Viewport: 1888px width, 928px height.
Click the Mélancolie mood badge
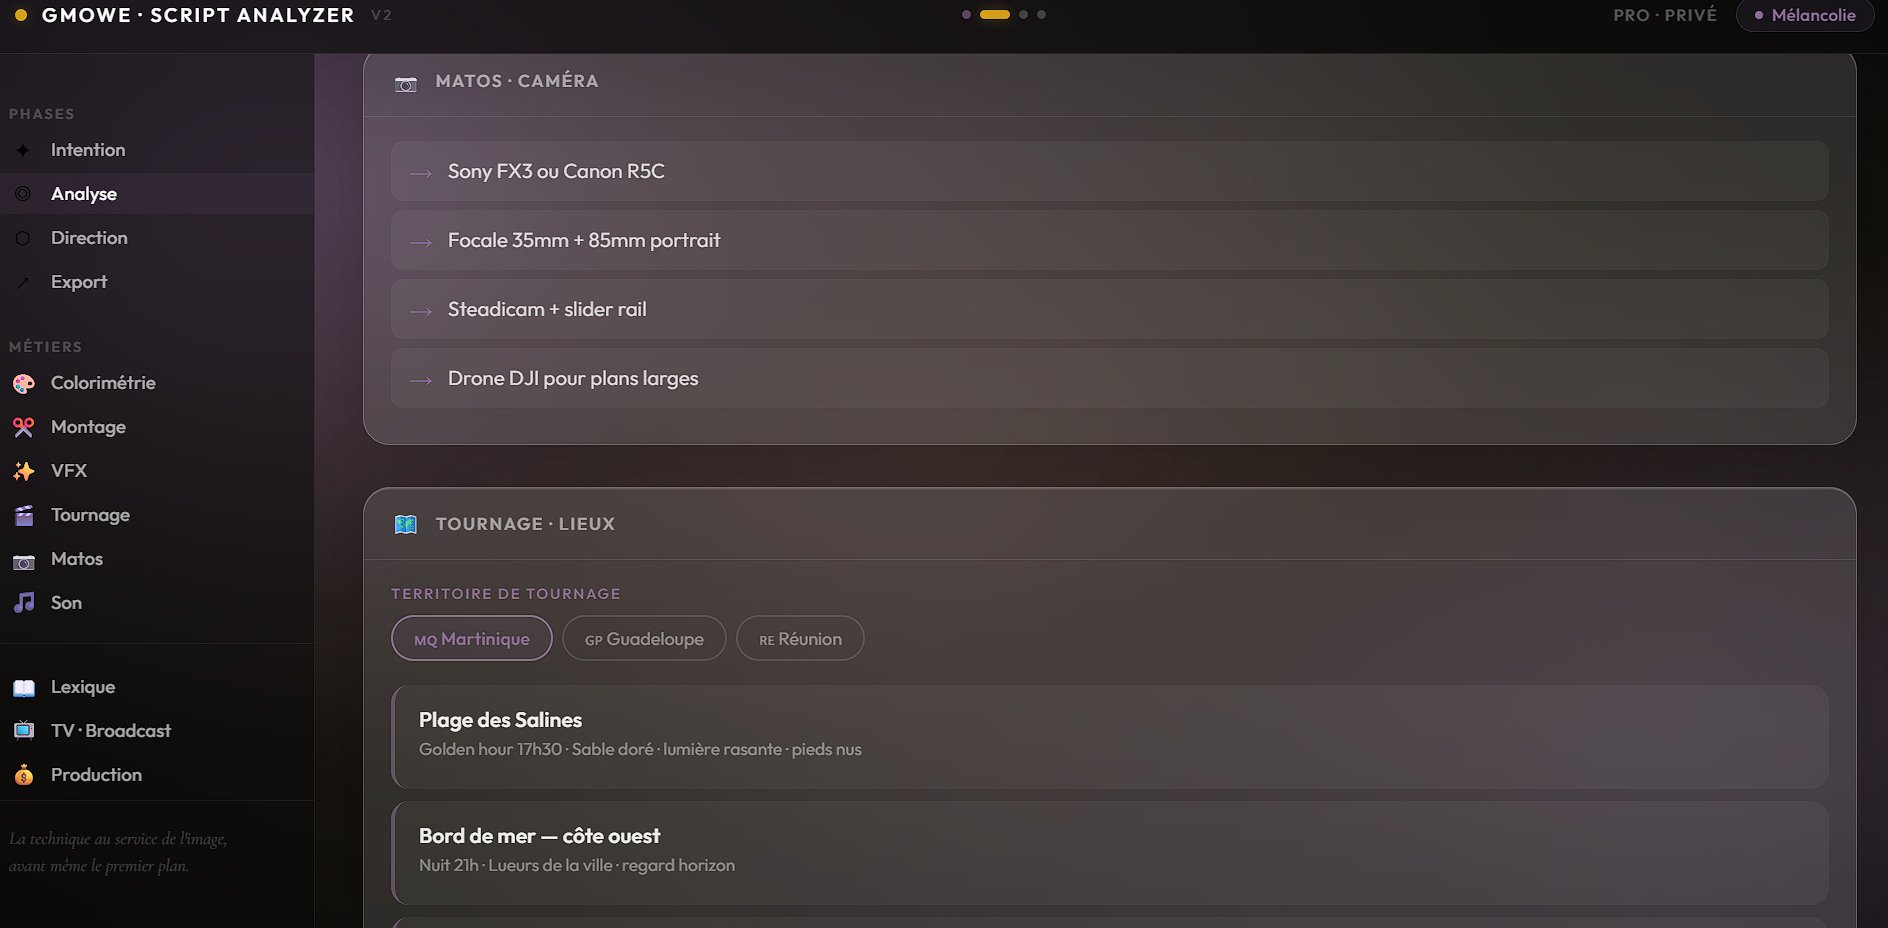click(x=1805, y=15)
